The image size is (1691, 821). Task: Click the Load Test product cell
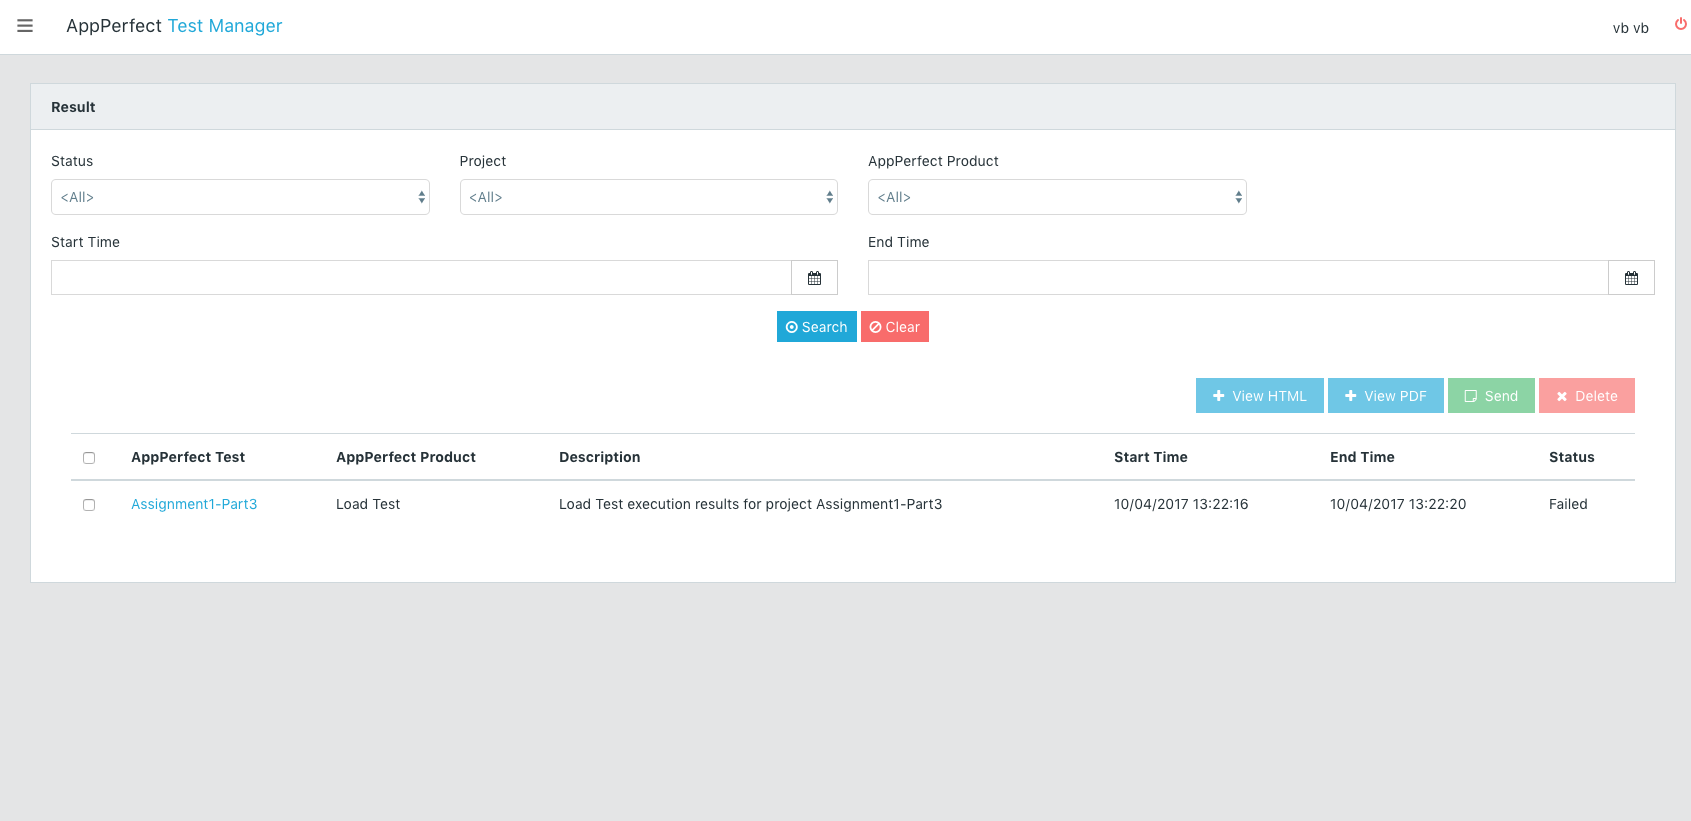(x=368, y=504)
